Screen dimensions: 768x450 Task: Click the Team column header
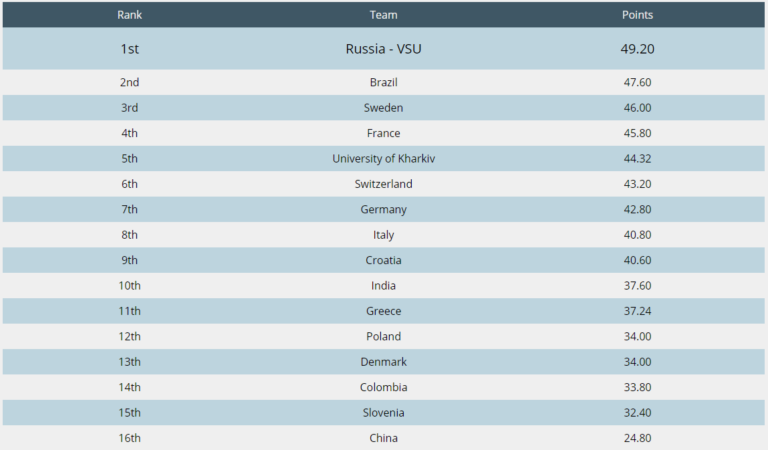coord(383,15)
